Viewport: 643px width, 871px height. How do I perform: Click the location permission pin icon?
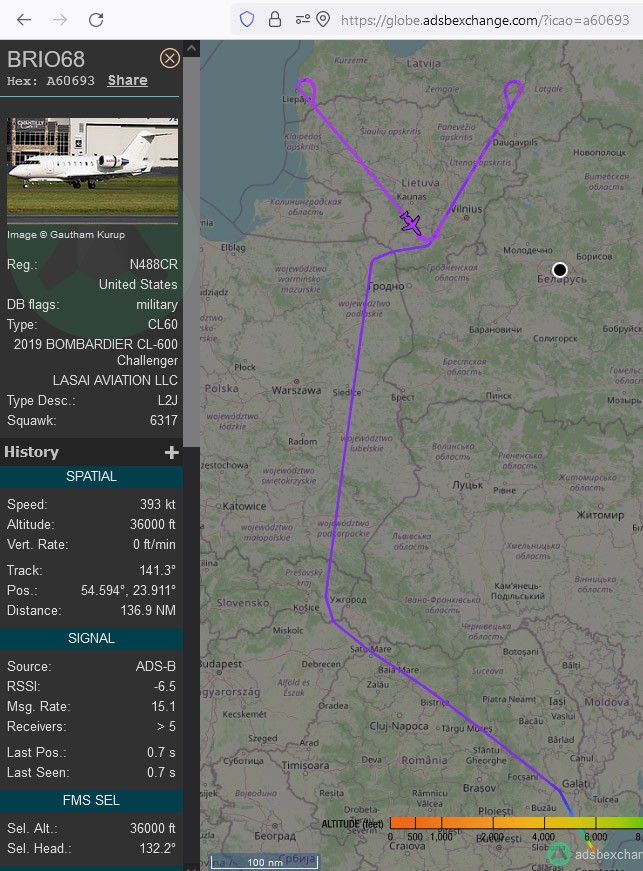tap(323, 20)
